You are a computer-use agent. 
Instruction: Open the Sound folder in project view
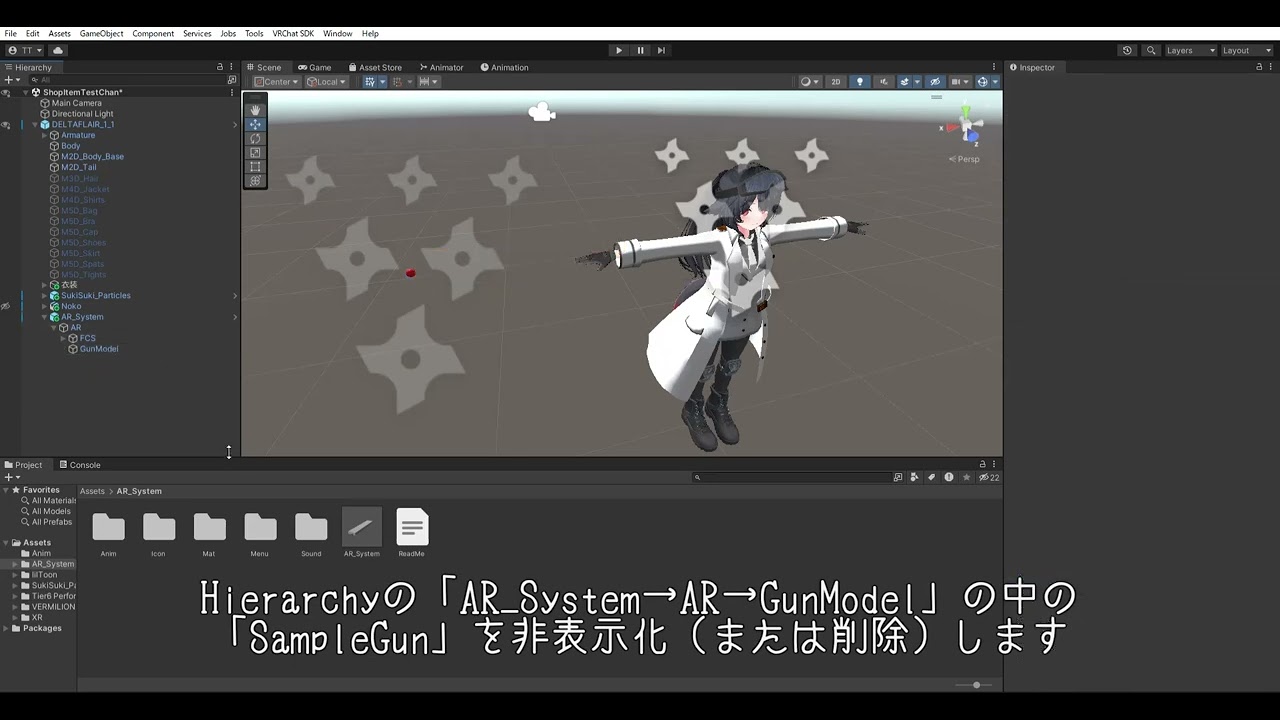coord(311,527)
